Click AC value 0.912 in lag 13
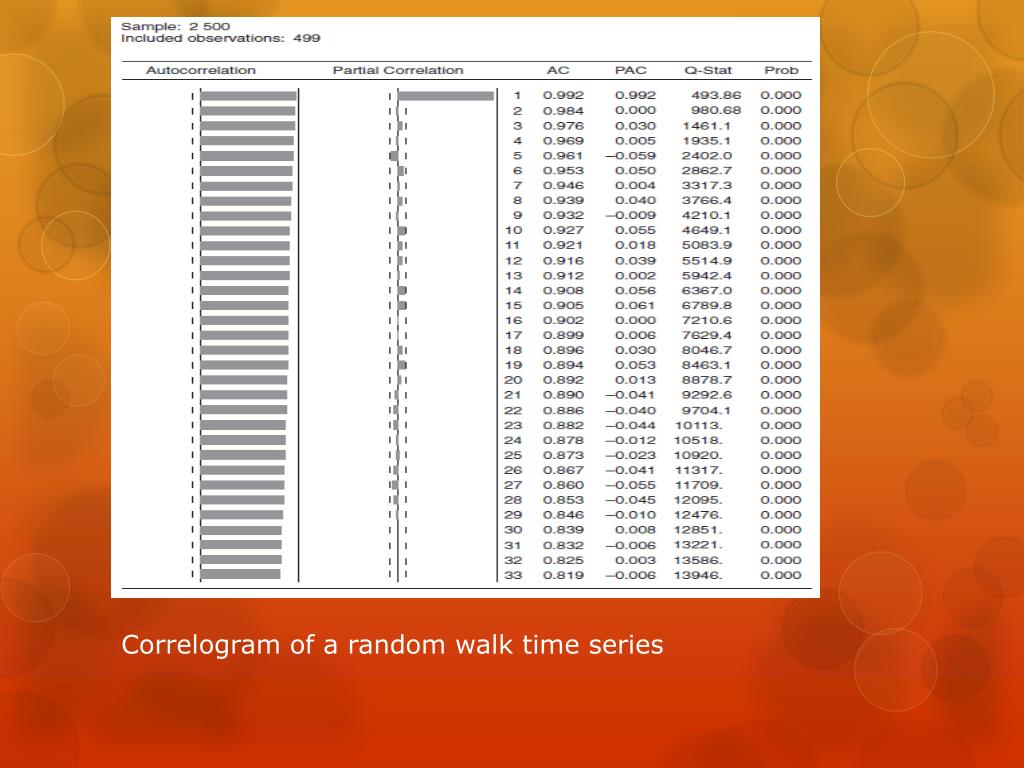The width and height of the screenshot is (1024, 768). coord(563,276)
